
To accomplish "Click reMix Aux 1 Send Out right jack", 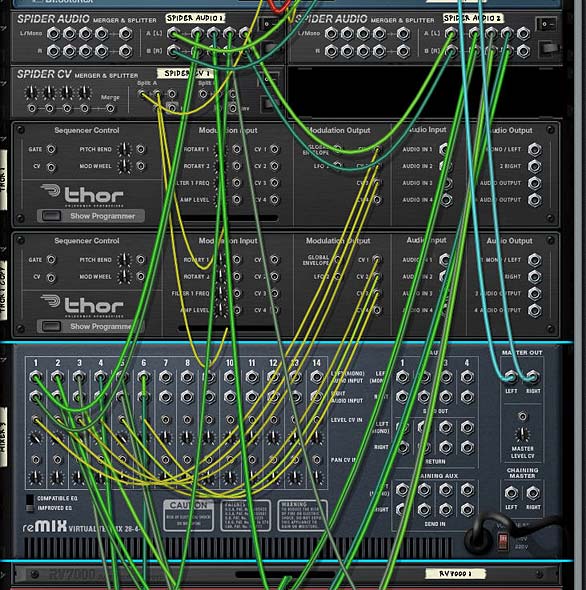I will click(x=402, y=396).
